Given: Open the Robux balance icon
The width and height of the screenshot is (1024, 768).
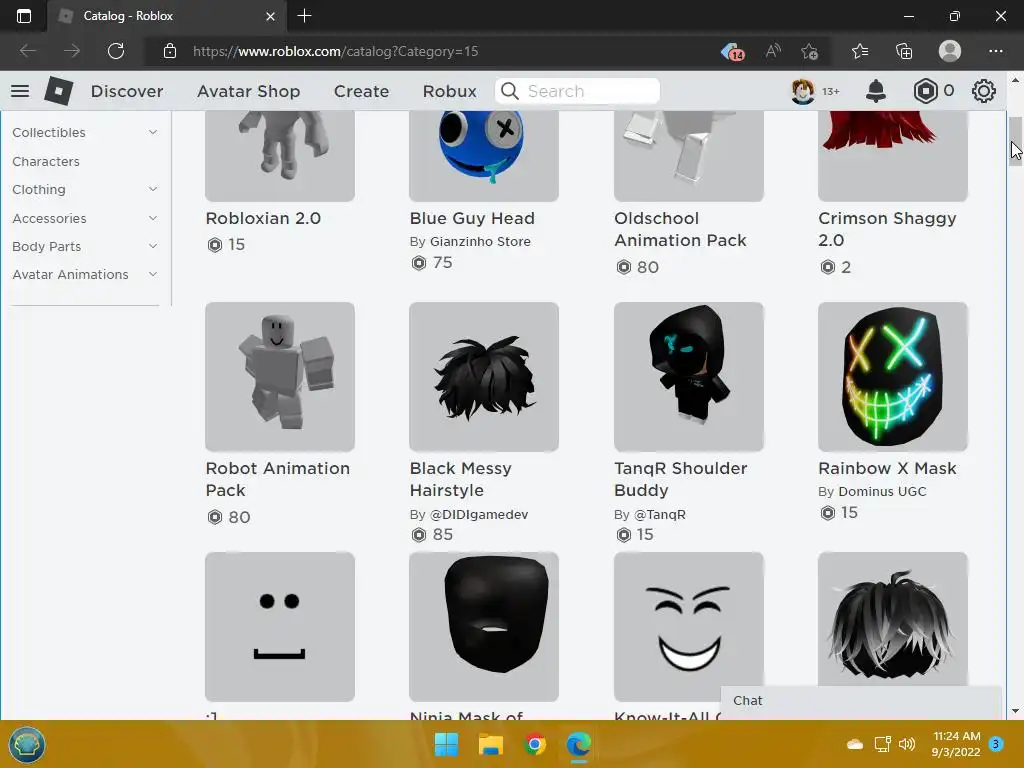Looking at the screenshot, I should pos(925,91).
